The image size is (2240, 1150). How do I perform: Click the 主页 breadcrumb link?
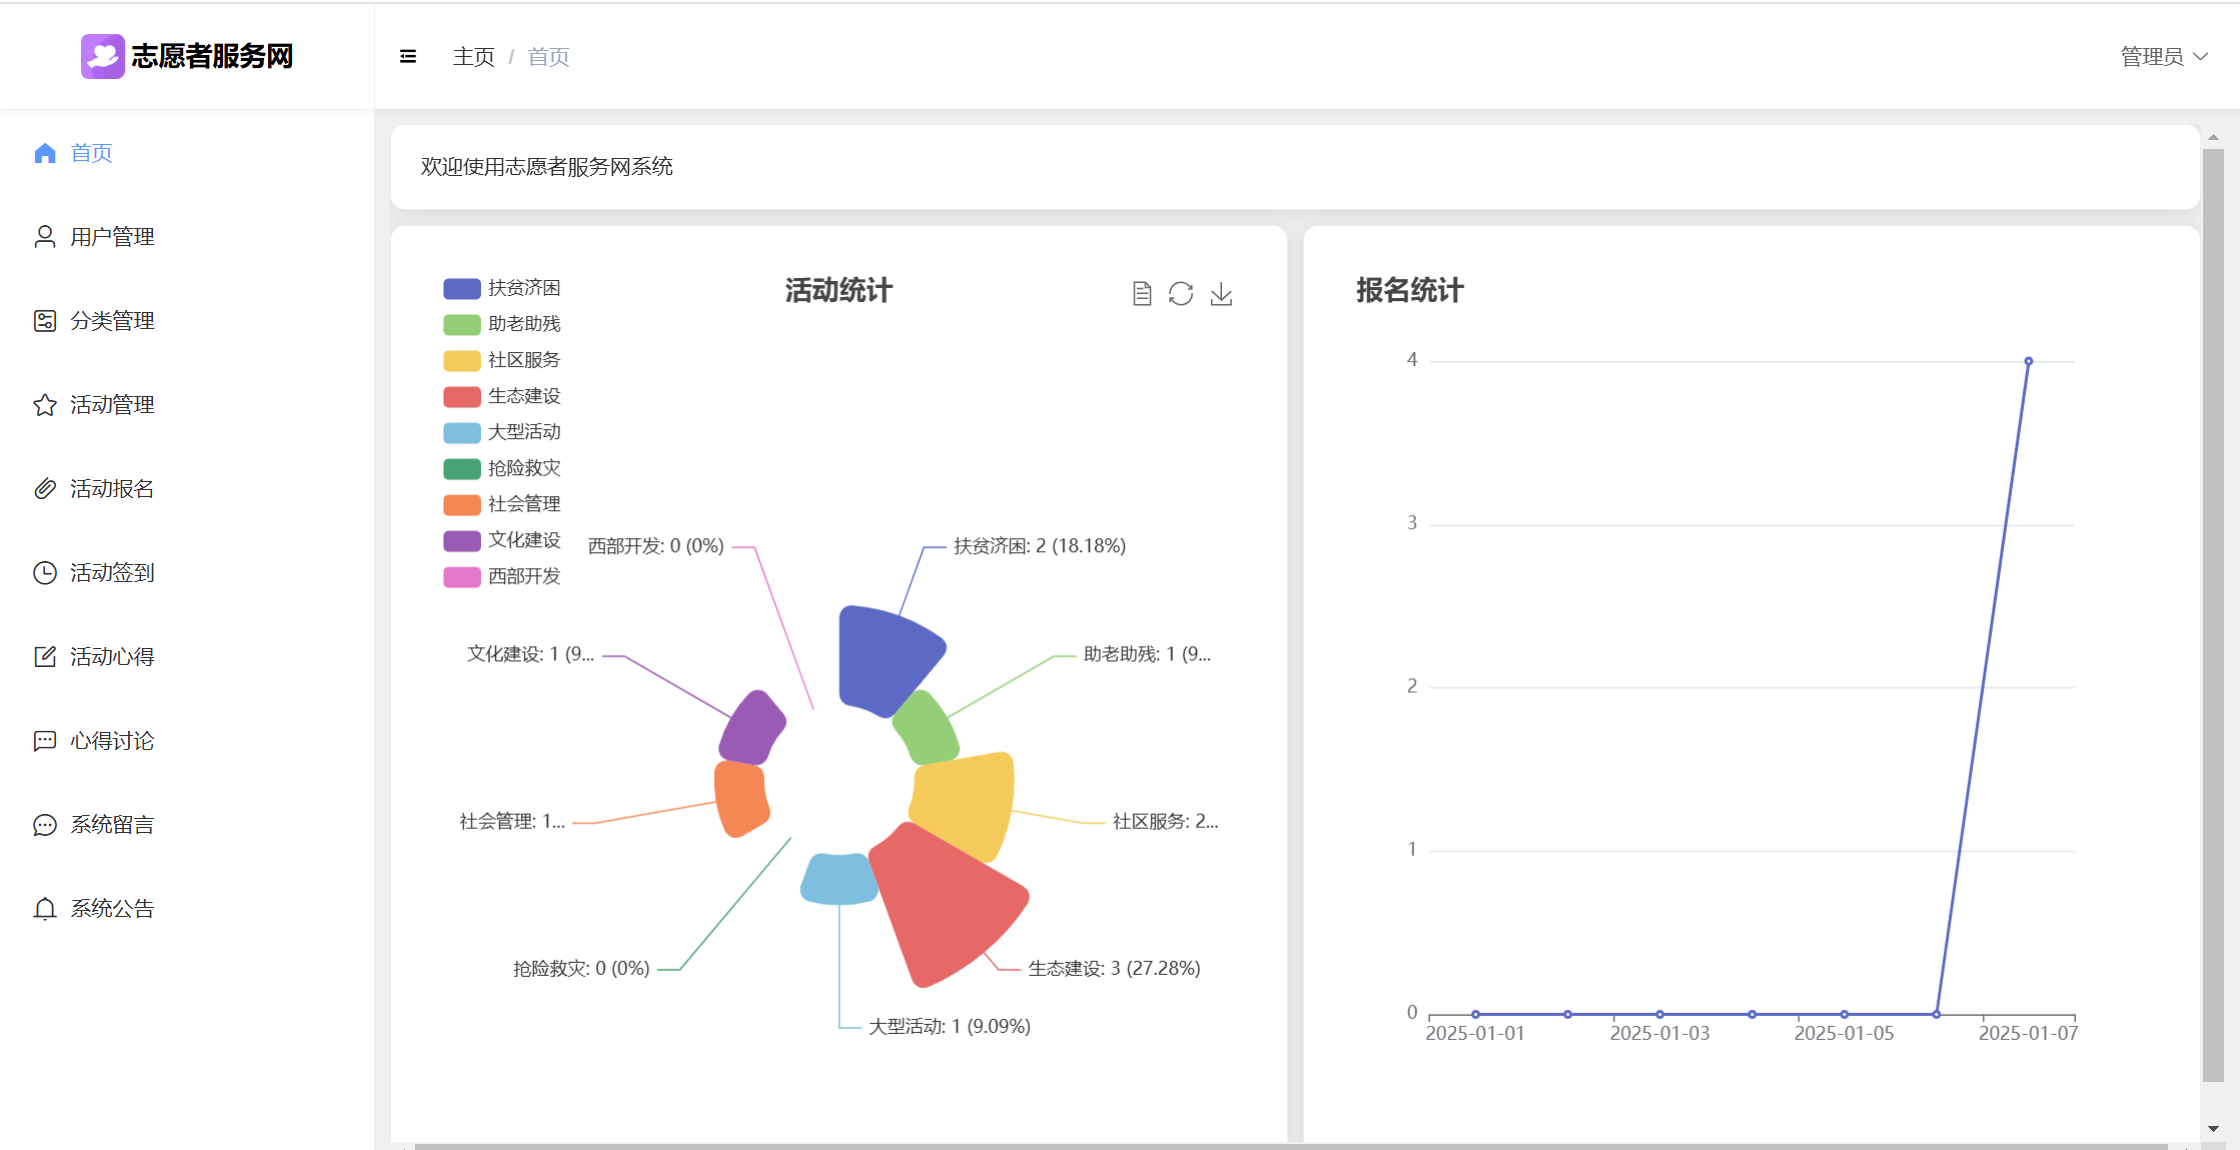tap(474, 57)
